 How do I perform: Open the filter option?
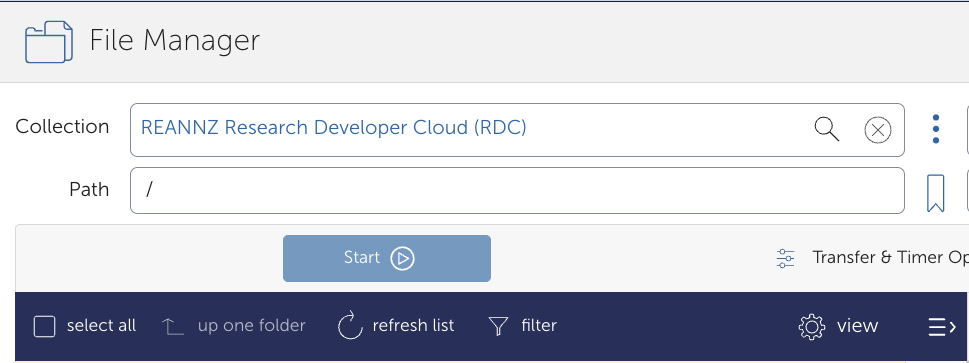(x=522, y=326)
